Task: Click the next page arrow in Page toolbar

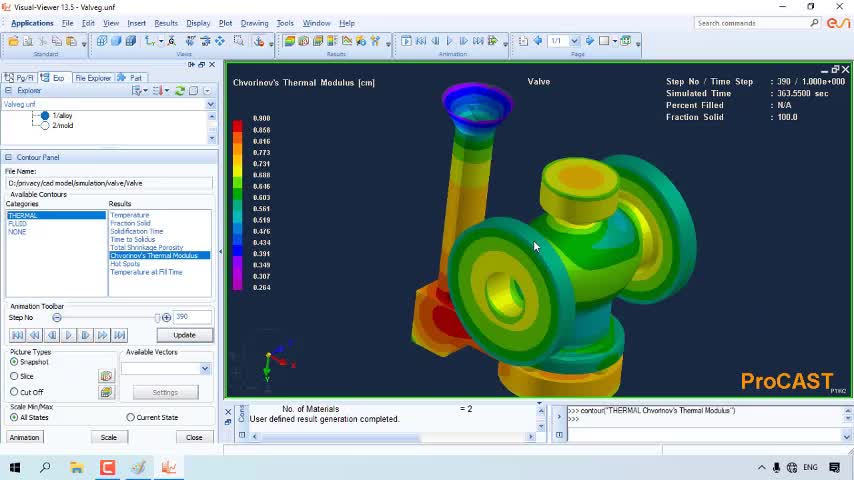Action: click(x=589, y=41)
